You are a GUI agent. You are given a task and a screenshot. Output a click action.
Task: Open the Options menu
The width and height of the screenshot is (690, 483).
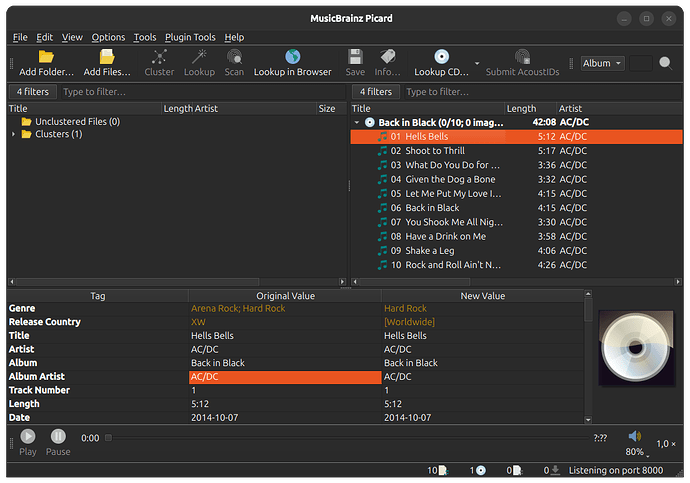(x=108, y=37)
